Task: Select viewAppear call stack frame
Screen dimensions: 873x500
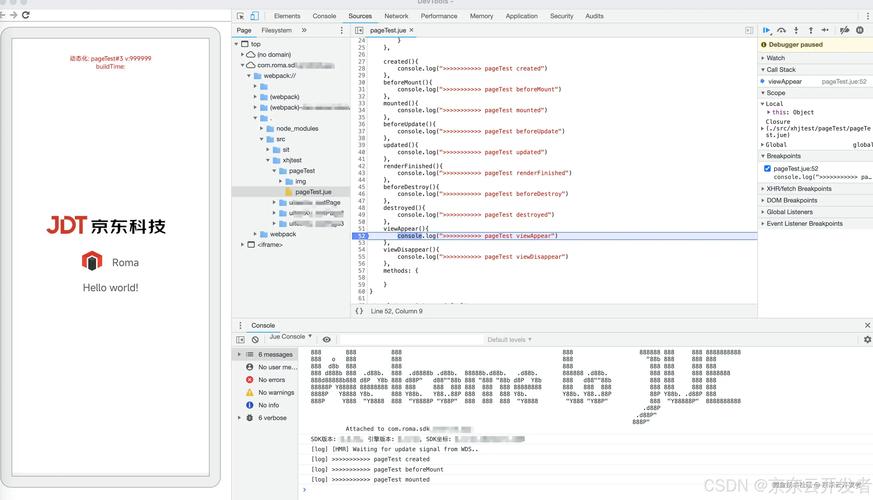Action: tap(814, 81)
